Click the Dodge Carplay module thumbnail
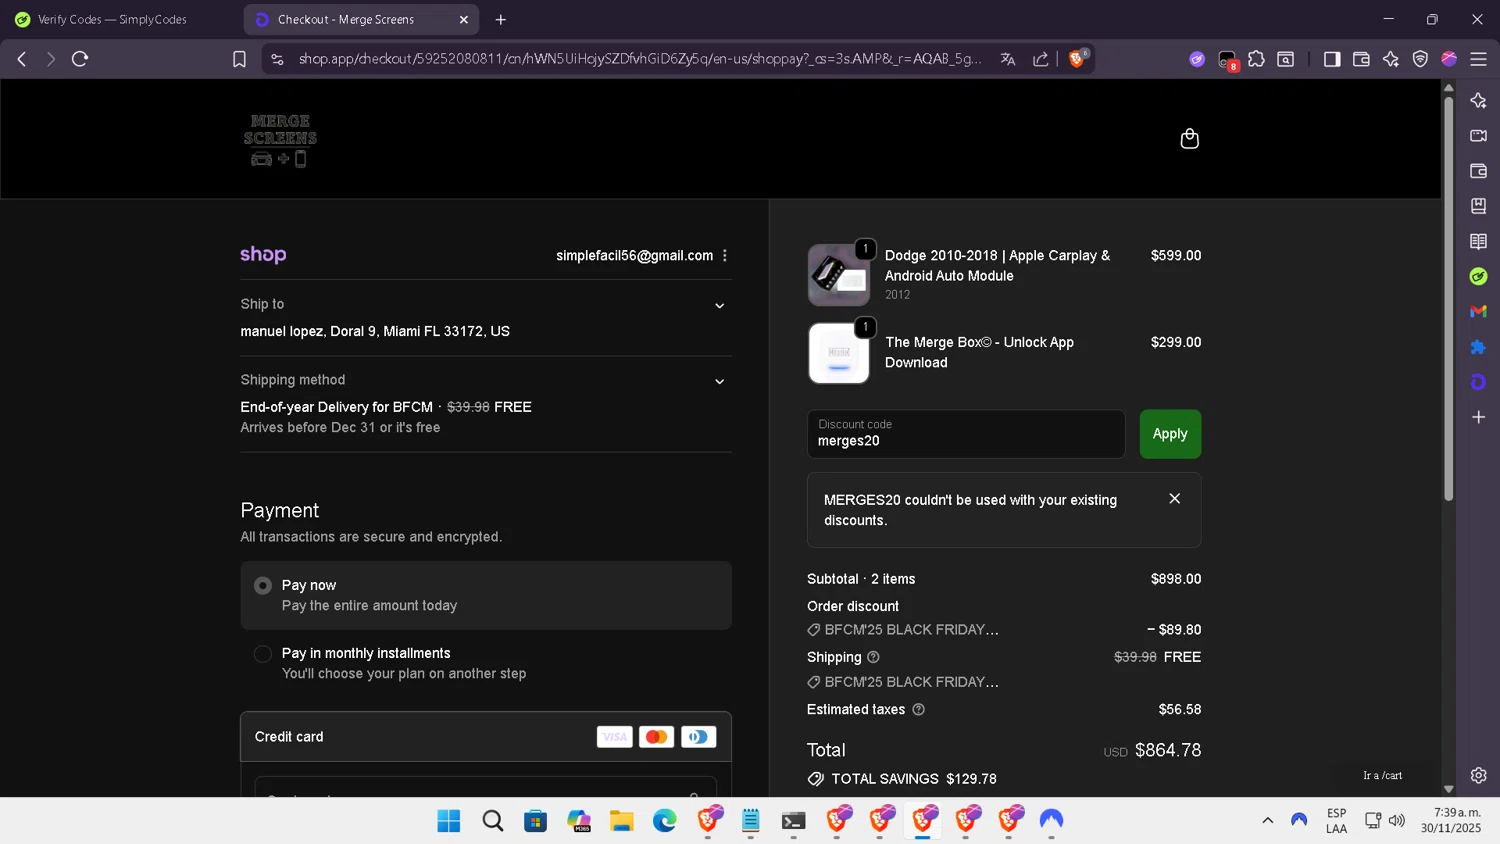This screenshot has height=844, width=1500. pos(838,275)
